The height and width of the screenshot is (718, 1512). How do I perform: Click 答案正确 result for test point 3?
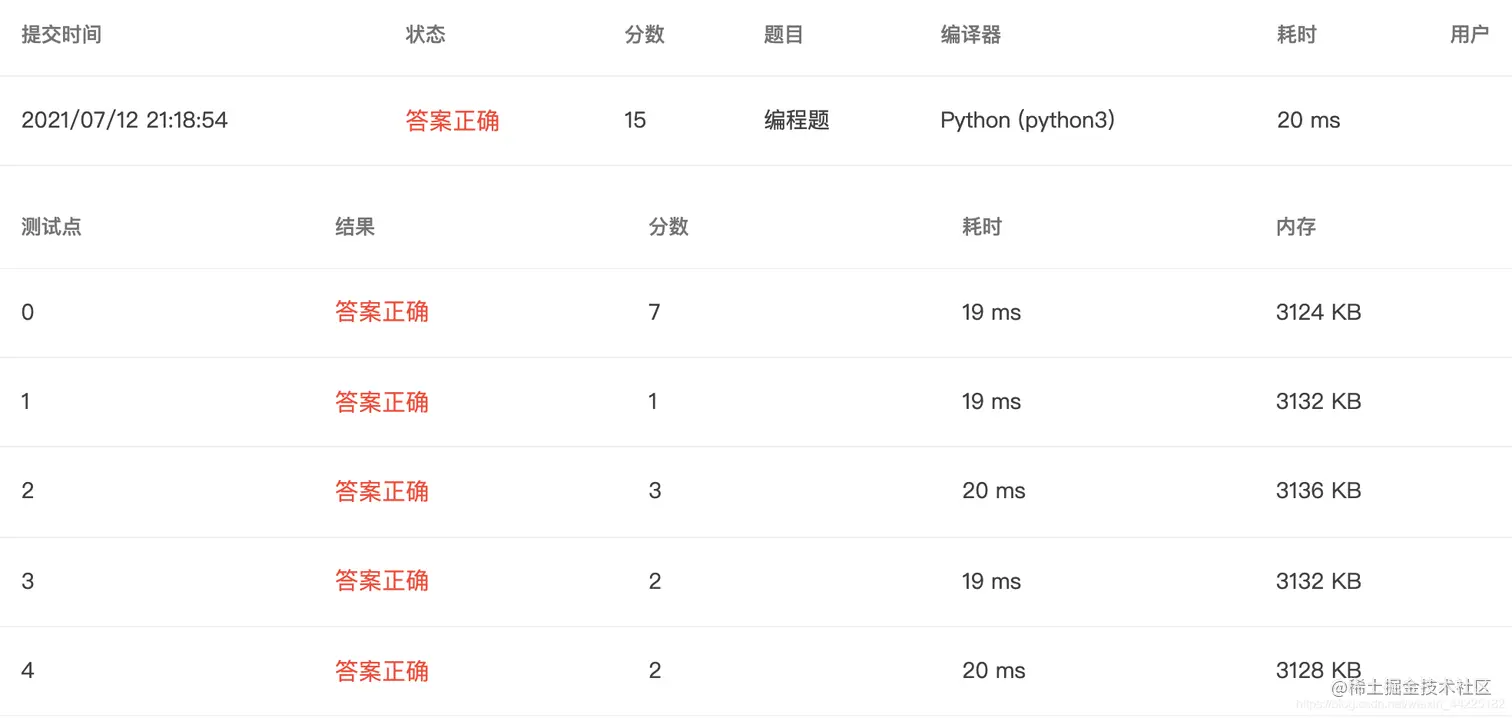coord(382,581)
